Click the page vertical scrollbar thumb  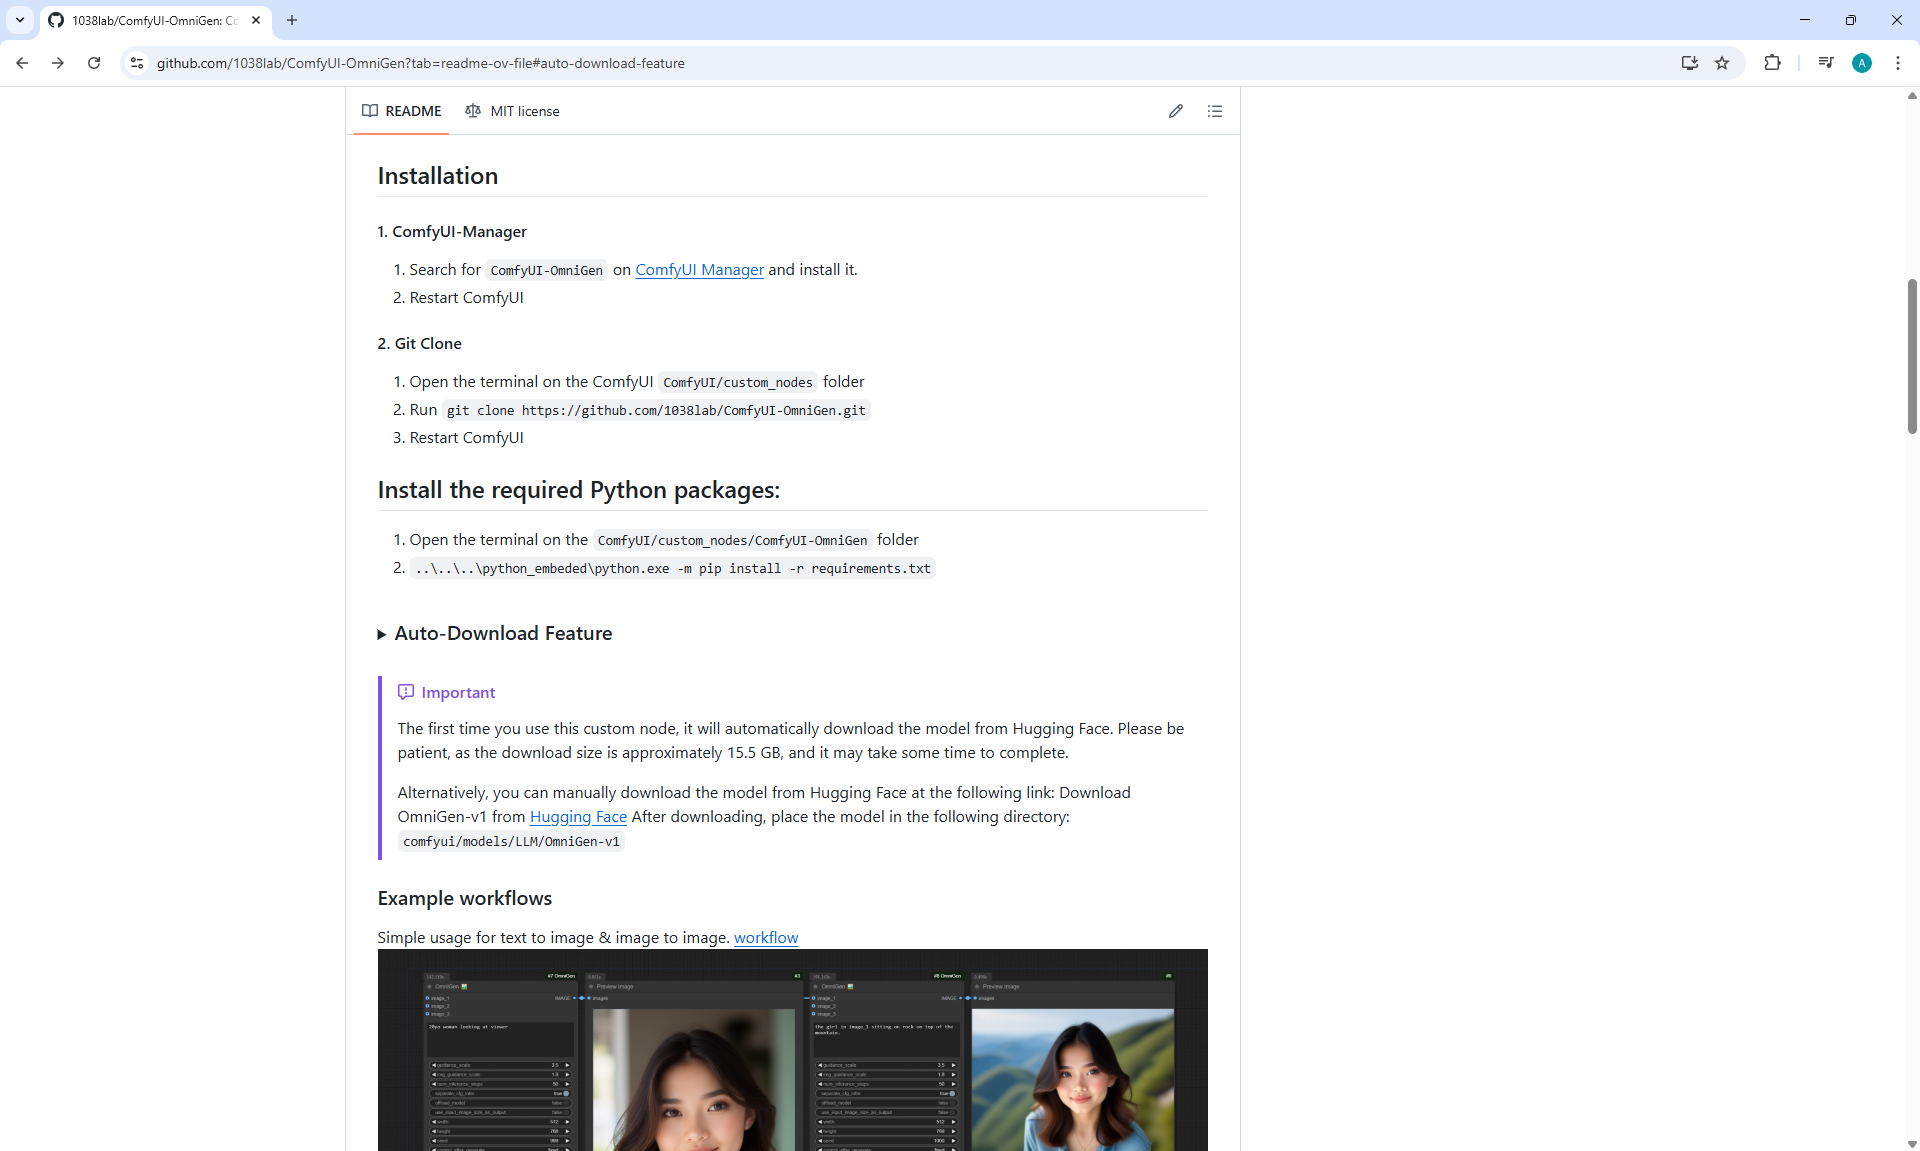point(1911,355)
